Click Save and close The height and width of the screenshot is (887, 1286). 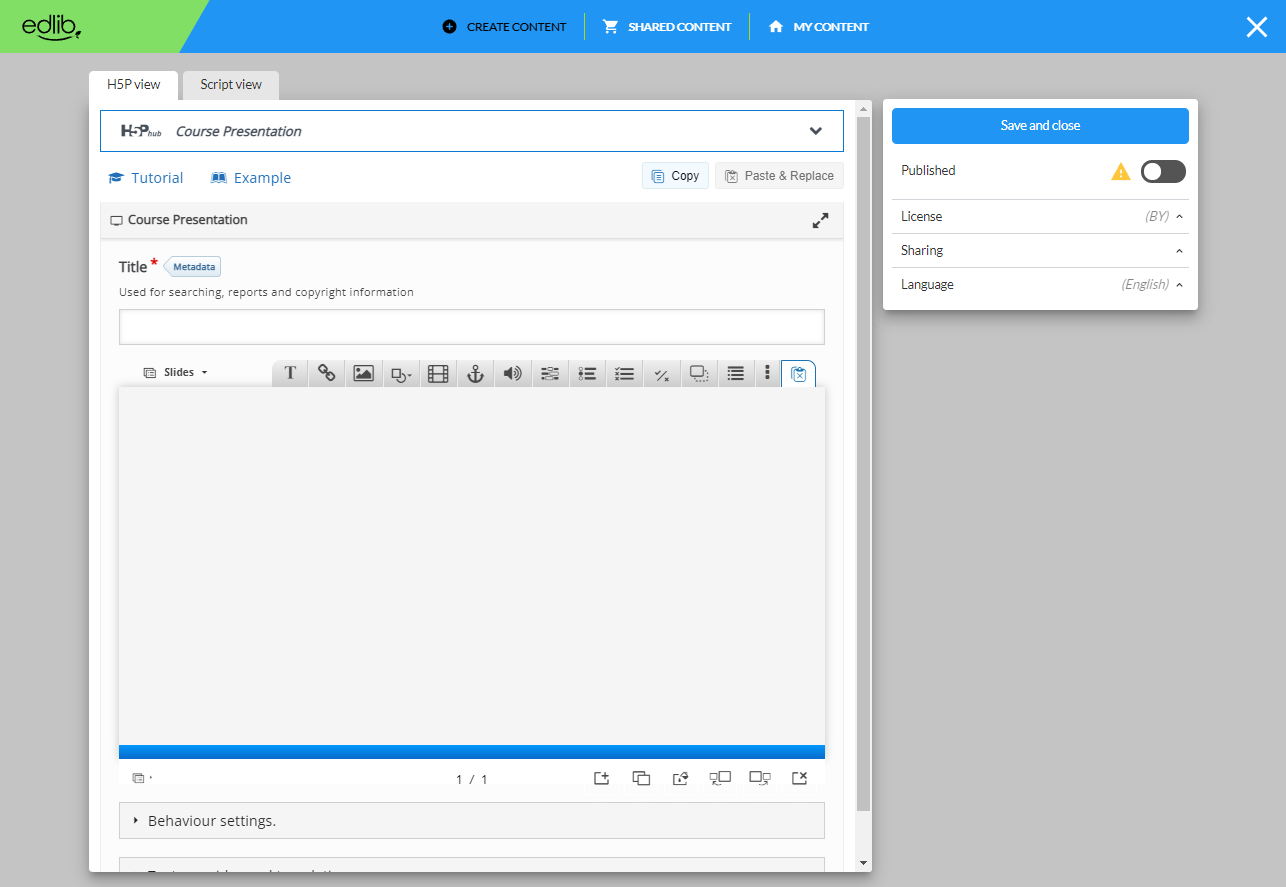[1040, 126]
